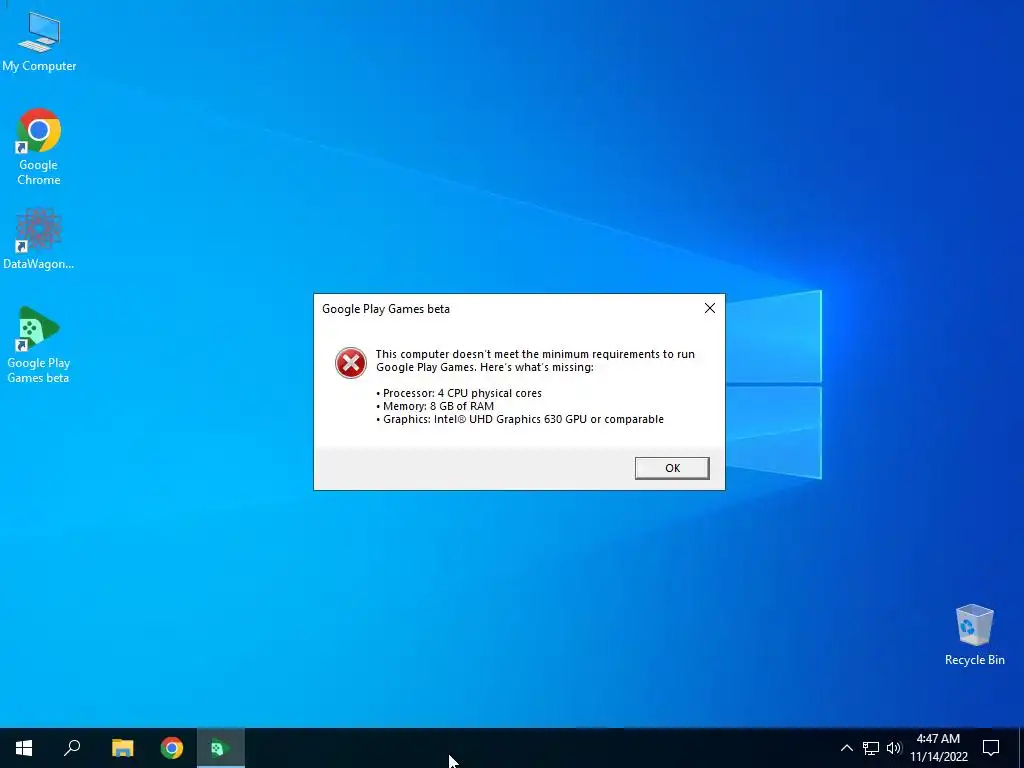The height and width of the screenshot is (768, 1024).
Task: Open the Windows Start menu
Action: 24,748
